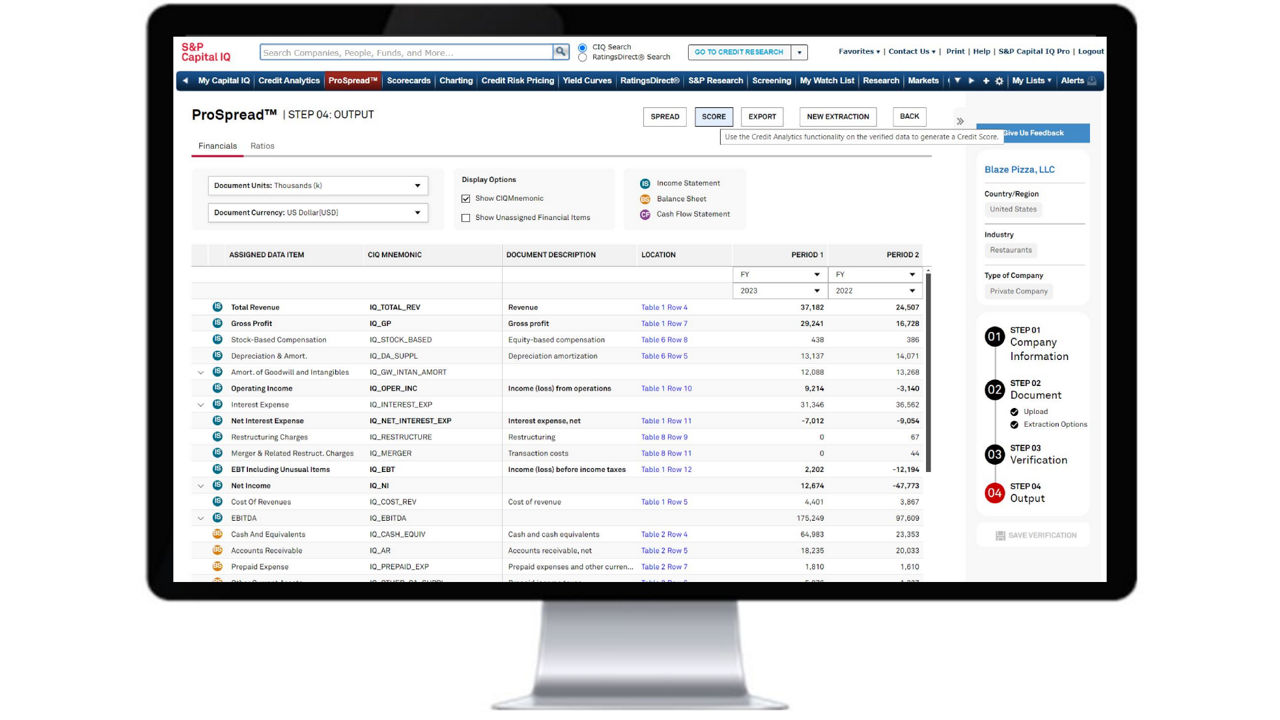Click the SPREAD button

coord(665,117)
